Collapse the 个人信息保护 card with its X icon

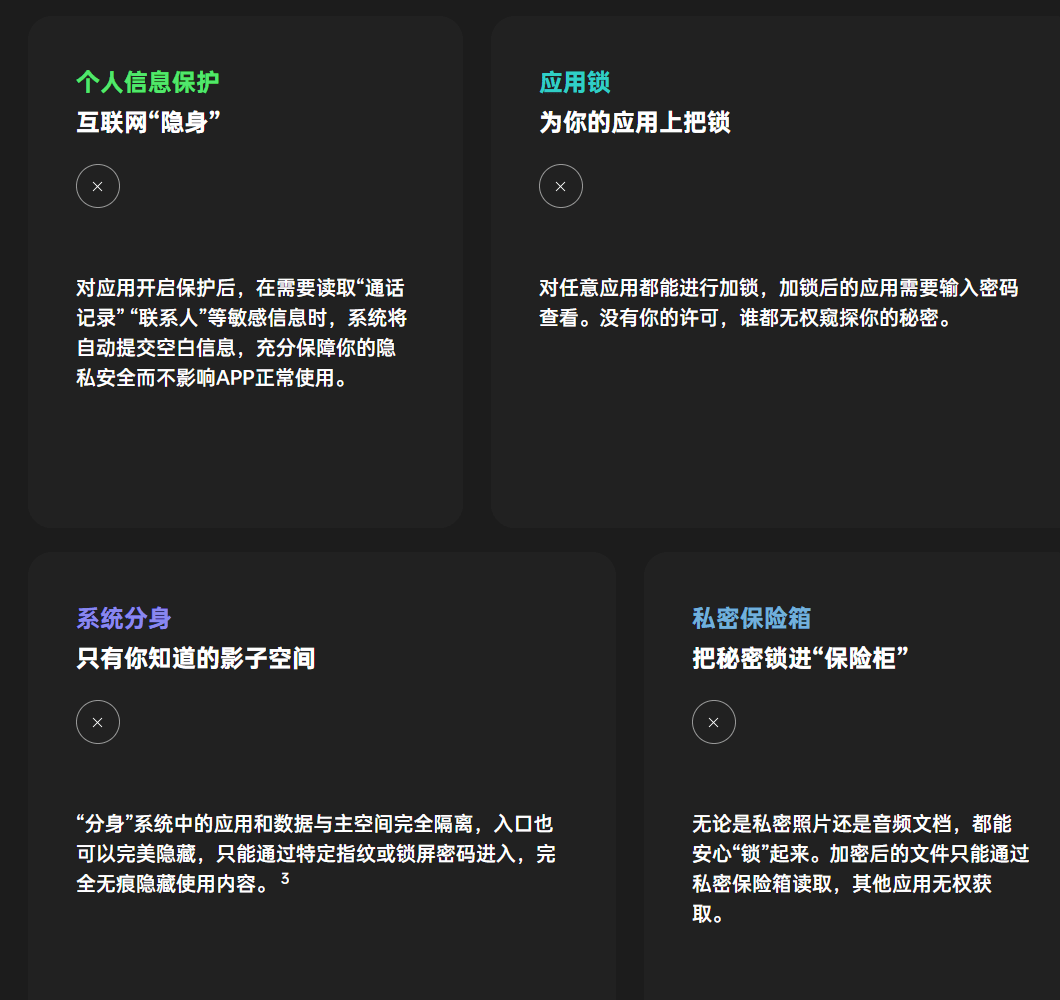(98, 186)
